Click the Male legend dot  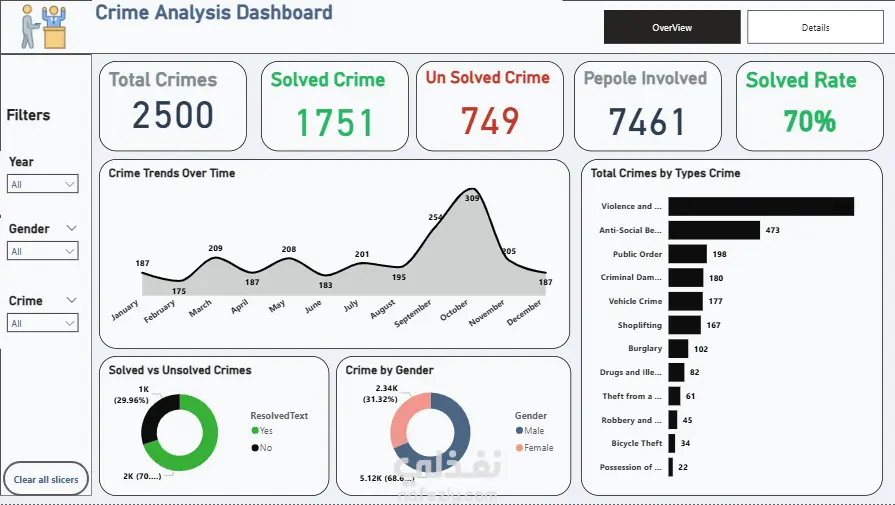[519, 431]
